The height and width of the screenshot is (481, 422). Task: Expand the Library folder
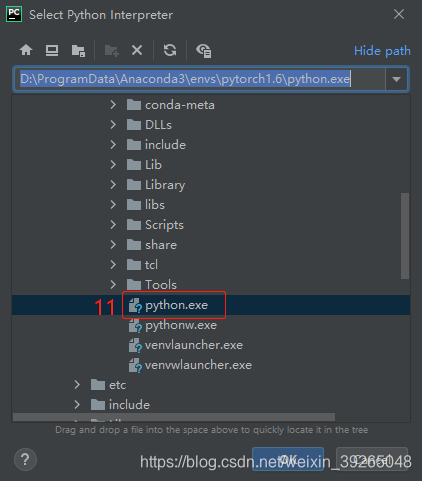pos(113,185)
